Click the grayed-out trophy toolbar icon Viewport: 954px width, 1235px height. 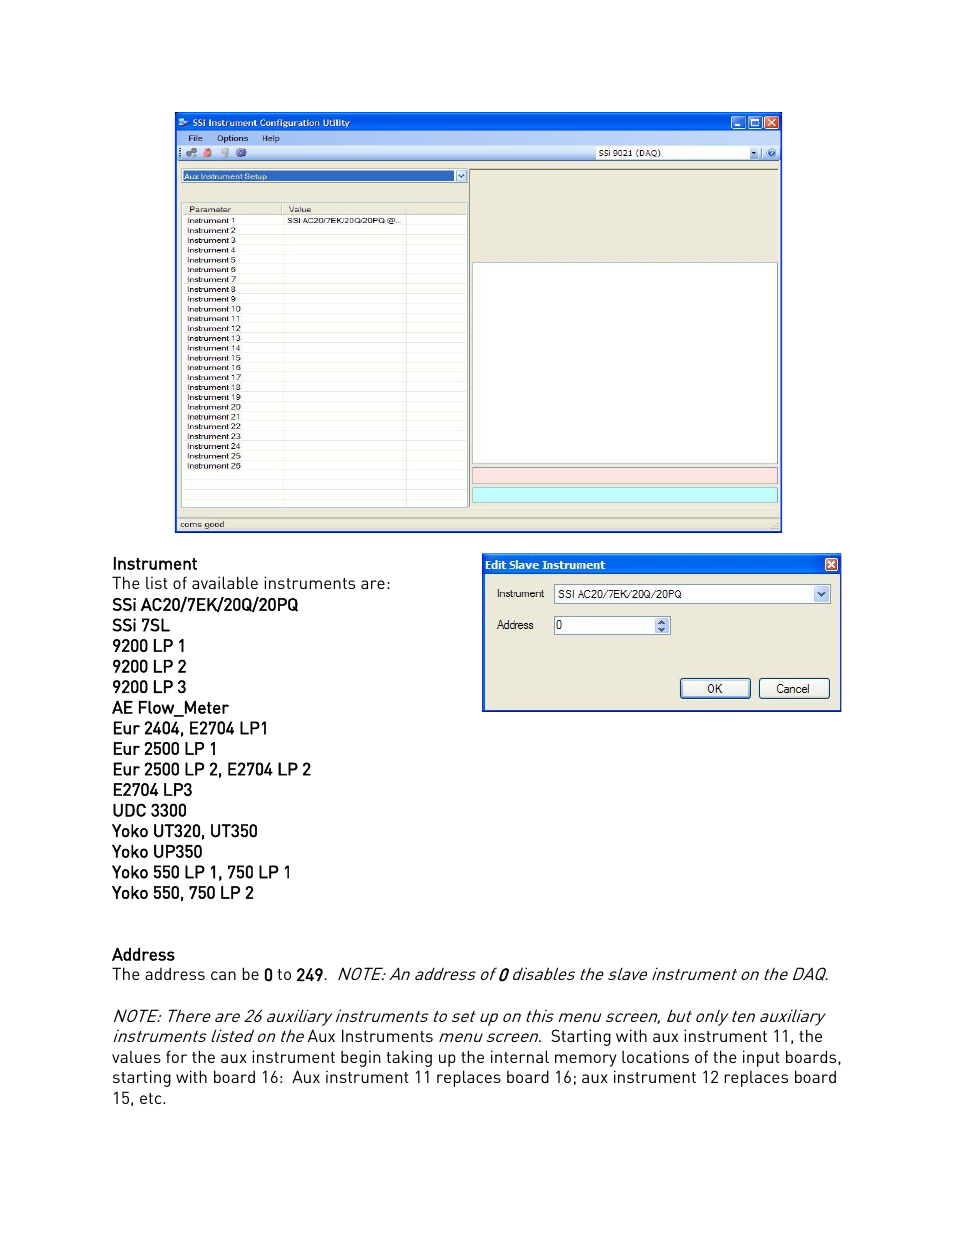click(224, 153)
